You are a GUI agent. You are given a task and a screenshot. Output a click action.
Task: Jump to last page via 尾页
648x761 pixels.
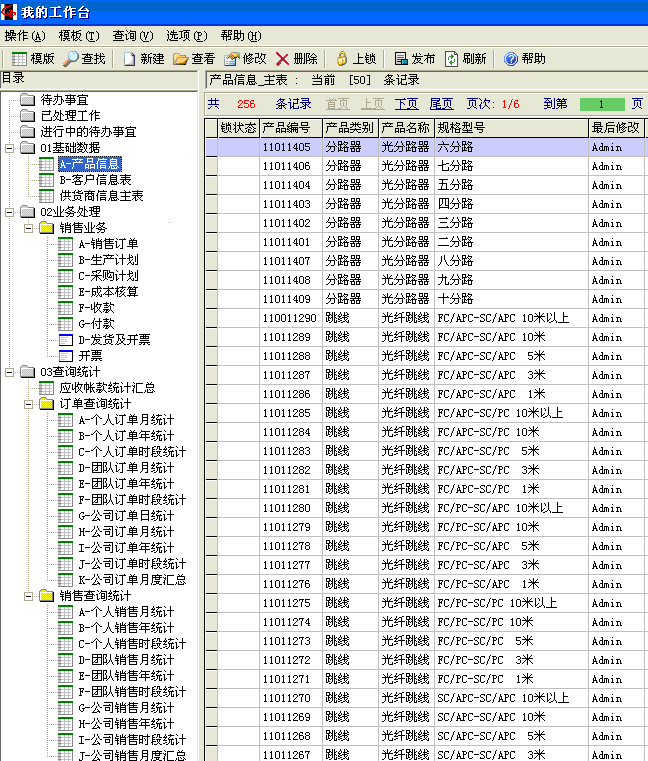441,104
